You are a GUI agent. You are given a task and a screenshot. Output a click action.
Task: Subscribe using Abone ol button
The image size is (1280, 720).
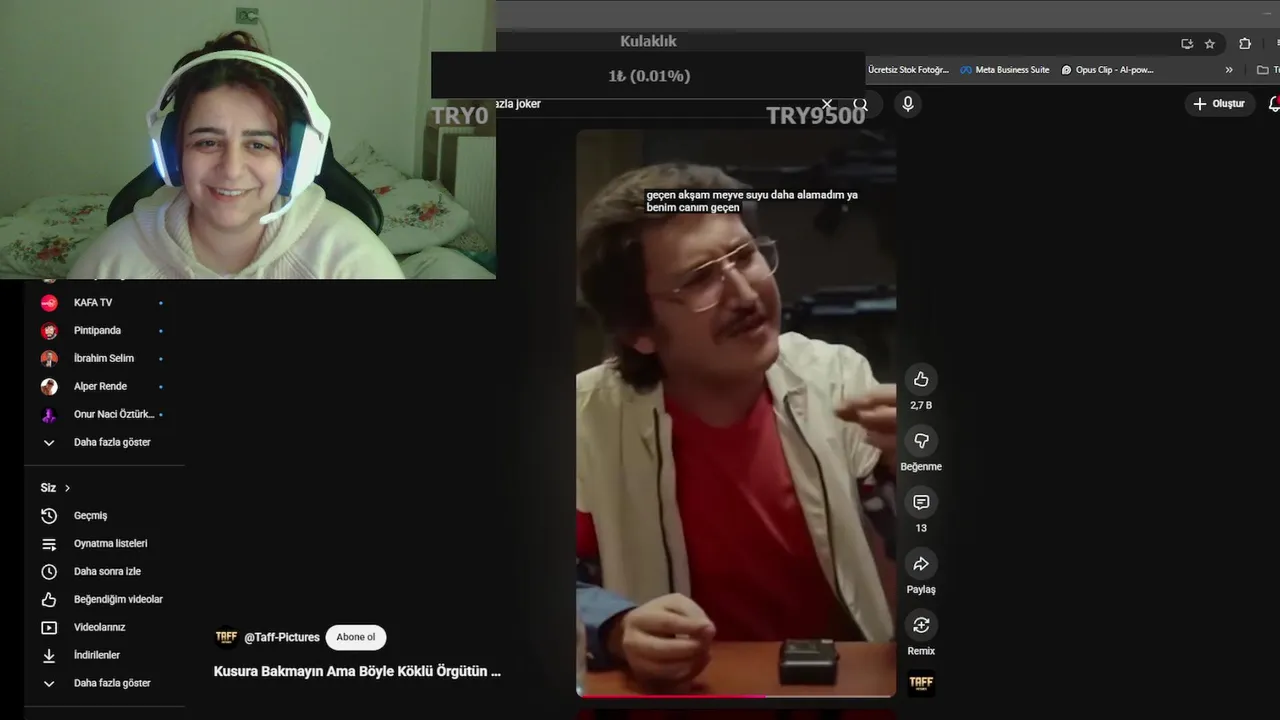point(356,637)
